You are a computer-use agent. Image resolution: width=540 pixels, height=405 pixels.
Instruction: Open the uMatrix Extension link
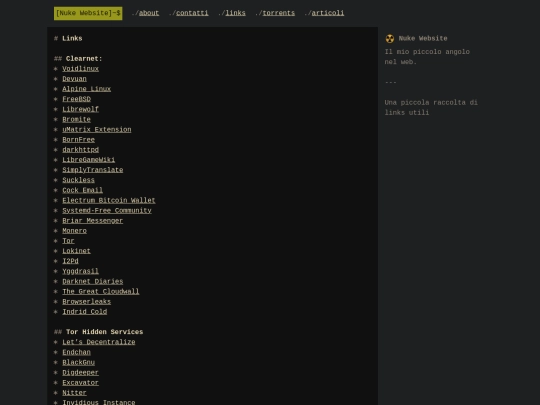tap(97, 129)
